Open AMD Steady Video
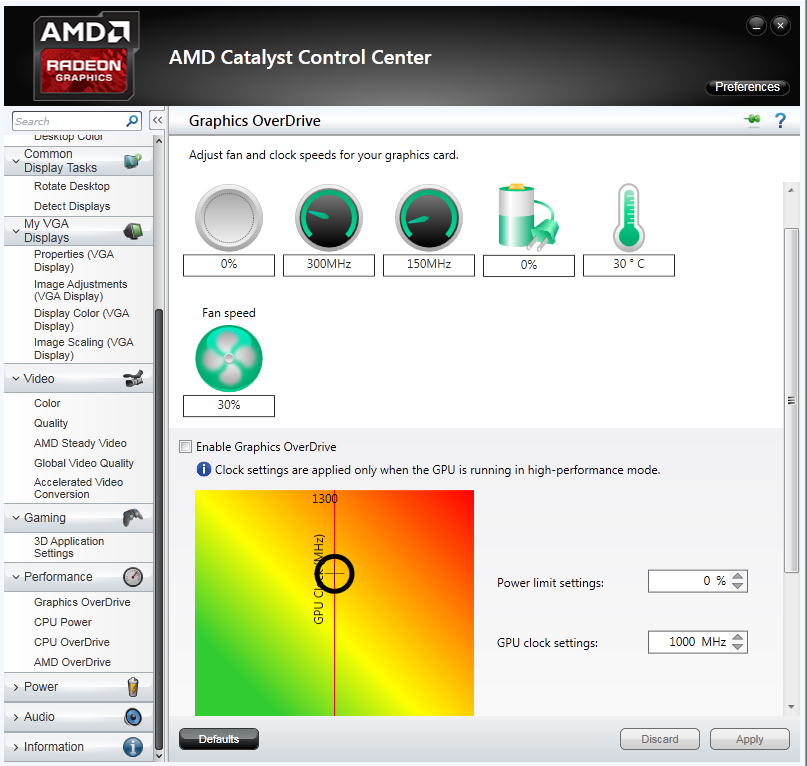 (x=80, y=443)
